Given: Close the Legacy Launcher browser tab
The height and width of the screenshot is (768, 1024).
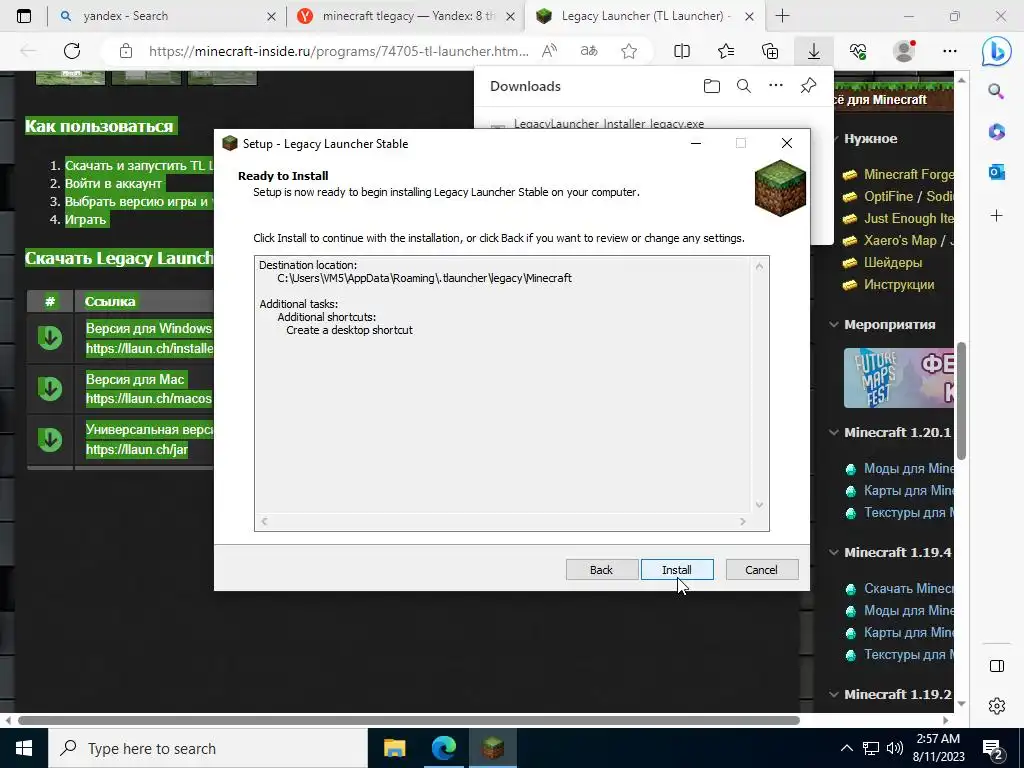Looking at the screenshot, I should [750, 16].
